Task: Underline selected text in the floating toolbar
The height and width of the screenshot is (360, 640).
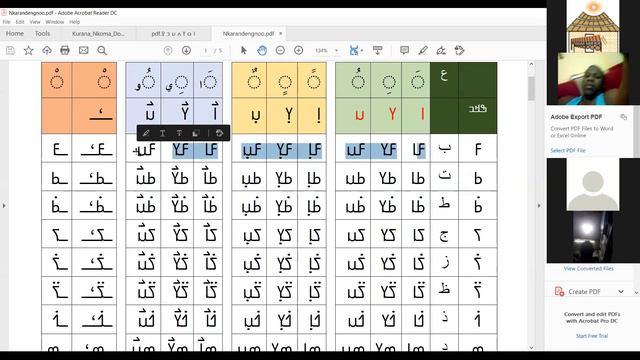Action: point(162,133)
